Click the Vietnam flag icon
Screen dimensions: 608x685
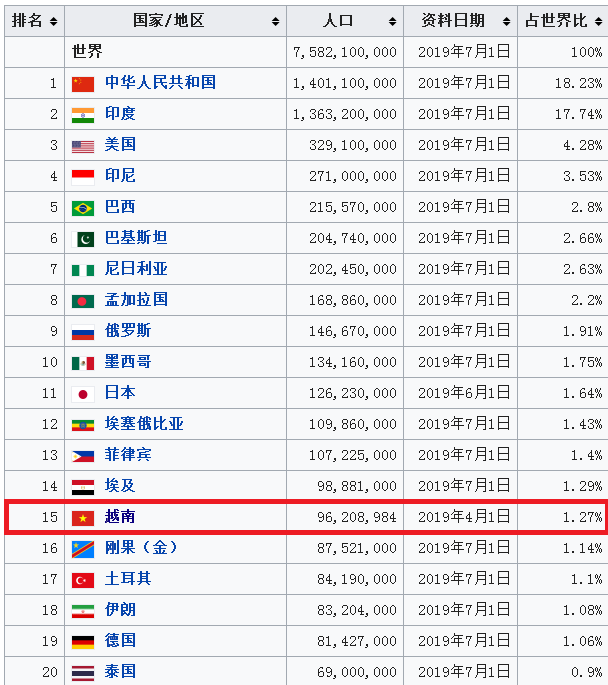pos(83,518)
